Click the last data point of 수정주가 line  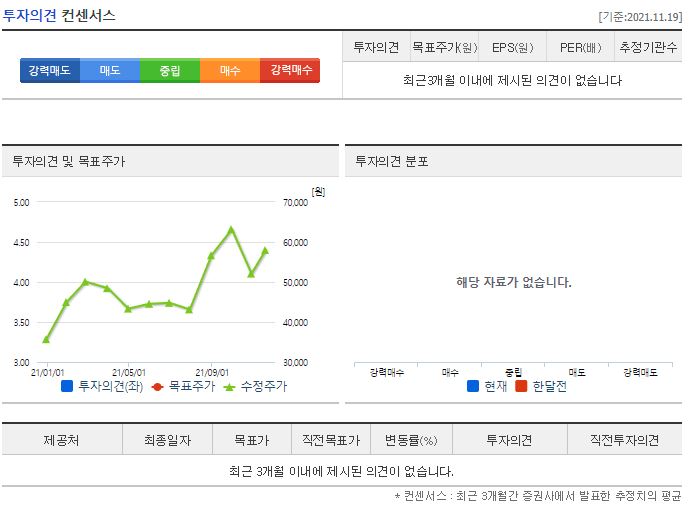tap(265, 250)
